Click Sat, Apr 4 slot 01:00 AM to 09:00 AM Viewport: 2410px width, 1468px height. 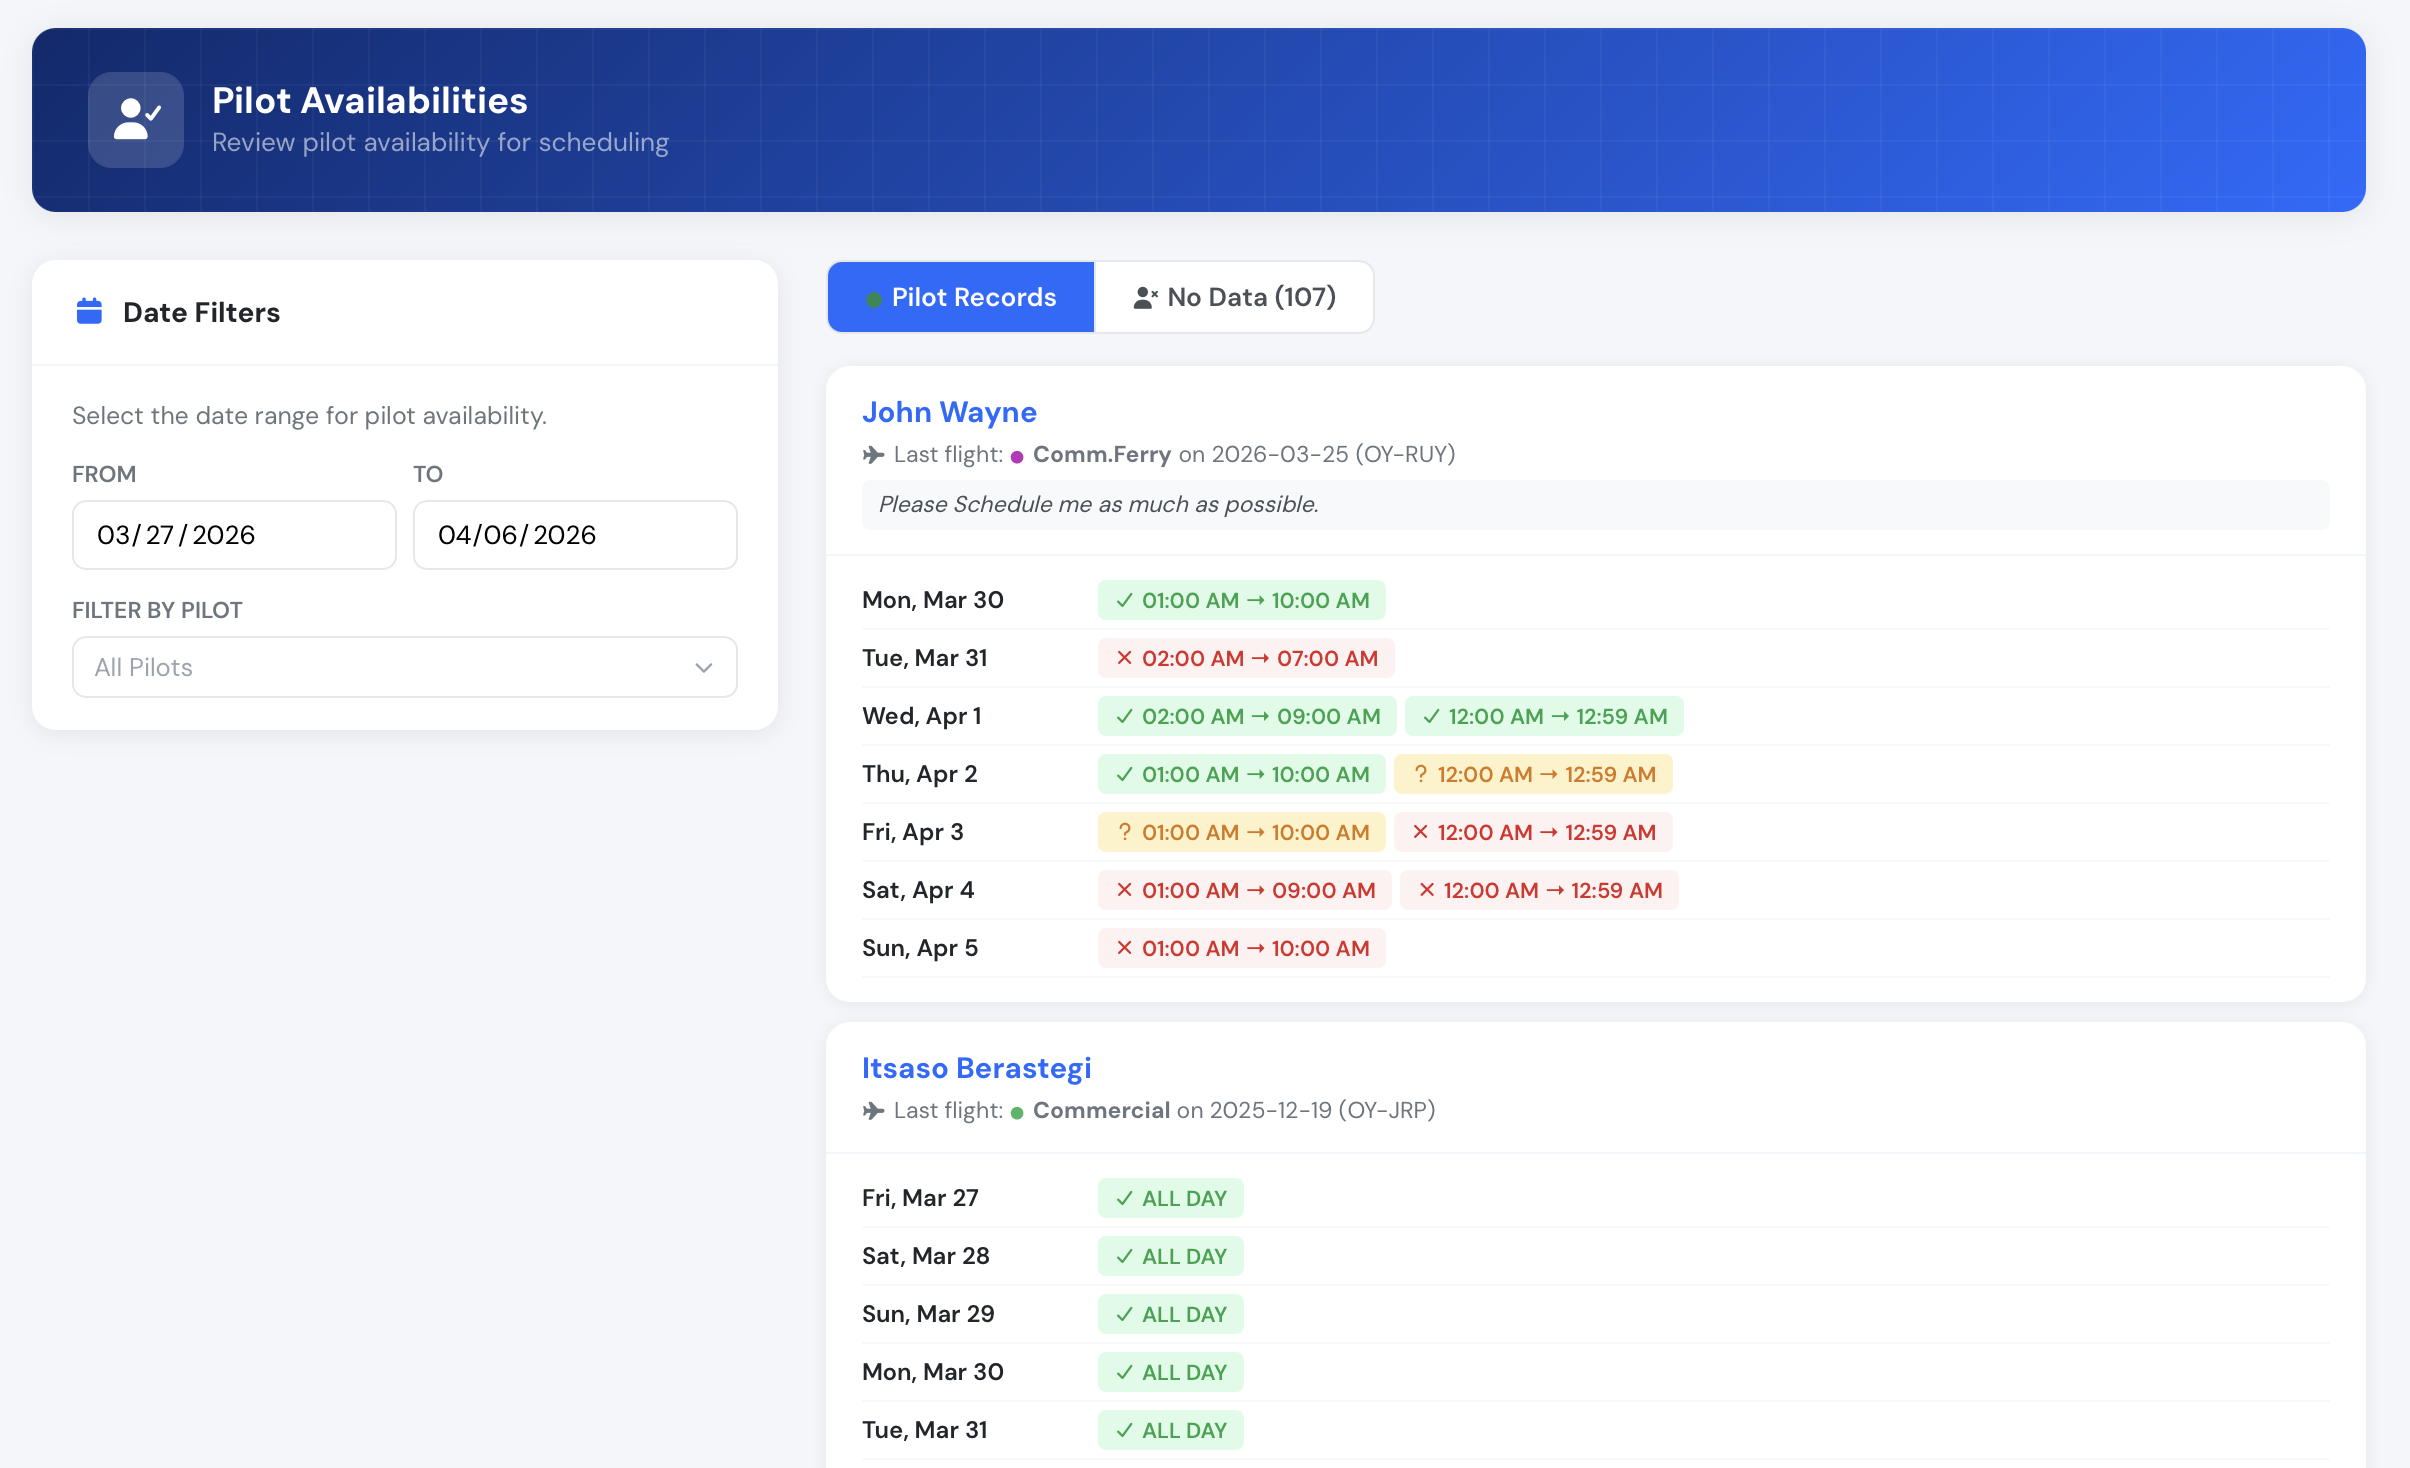[x=1244, y=890]
